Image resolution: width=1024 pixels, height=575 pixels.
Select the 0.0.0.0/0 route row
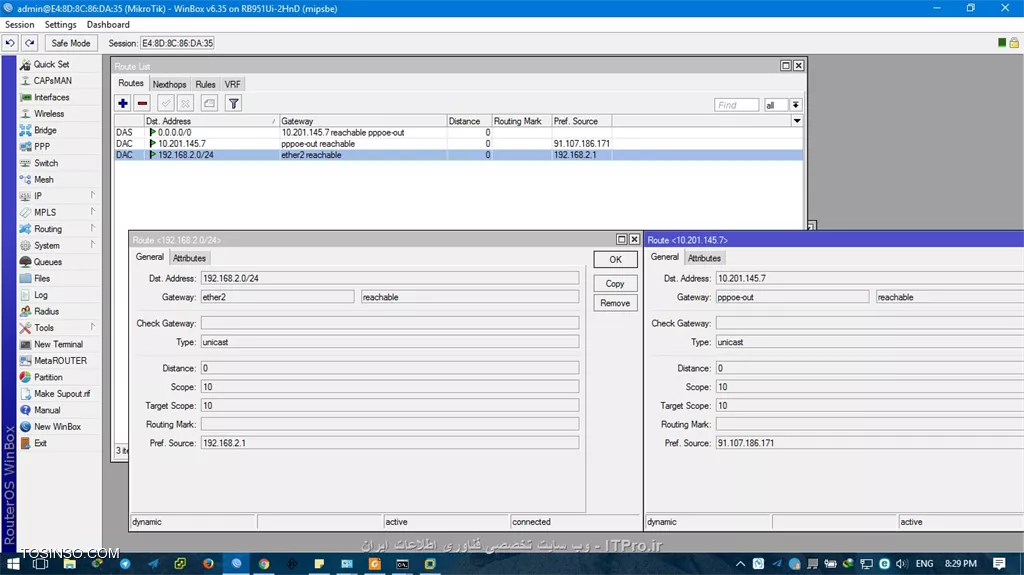(x=458, y=132)
